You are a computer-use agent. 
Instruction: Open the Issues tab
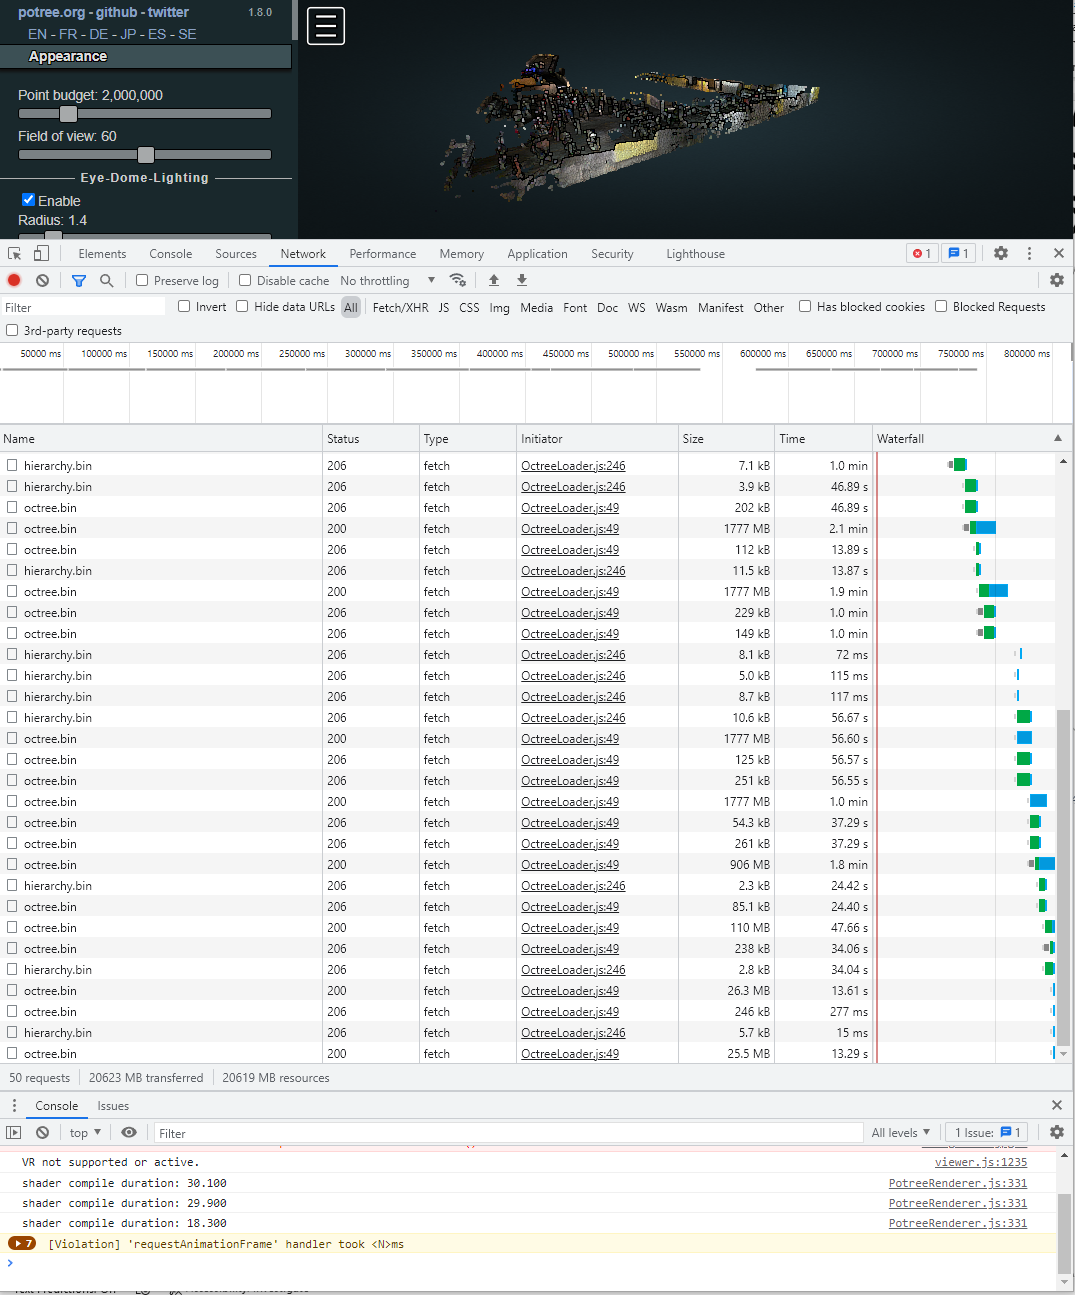112,1105
